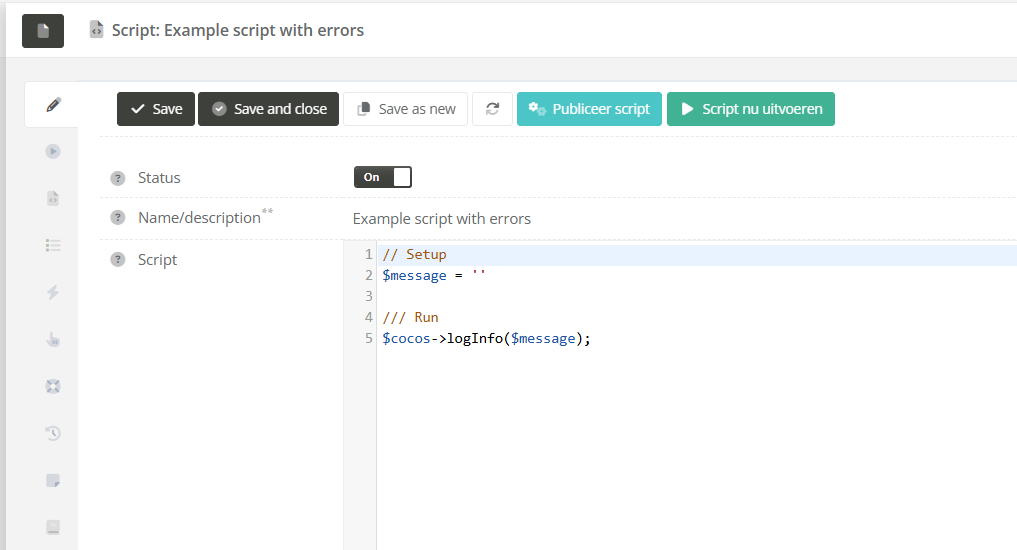This screenshot has height=550, width=1017.
Task: Click the help icon beside Script
Action: click(x=118, y=260)
